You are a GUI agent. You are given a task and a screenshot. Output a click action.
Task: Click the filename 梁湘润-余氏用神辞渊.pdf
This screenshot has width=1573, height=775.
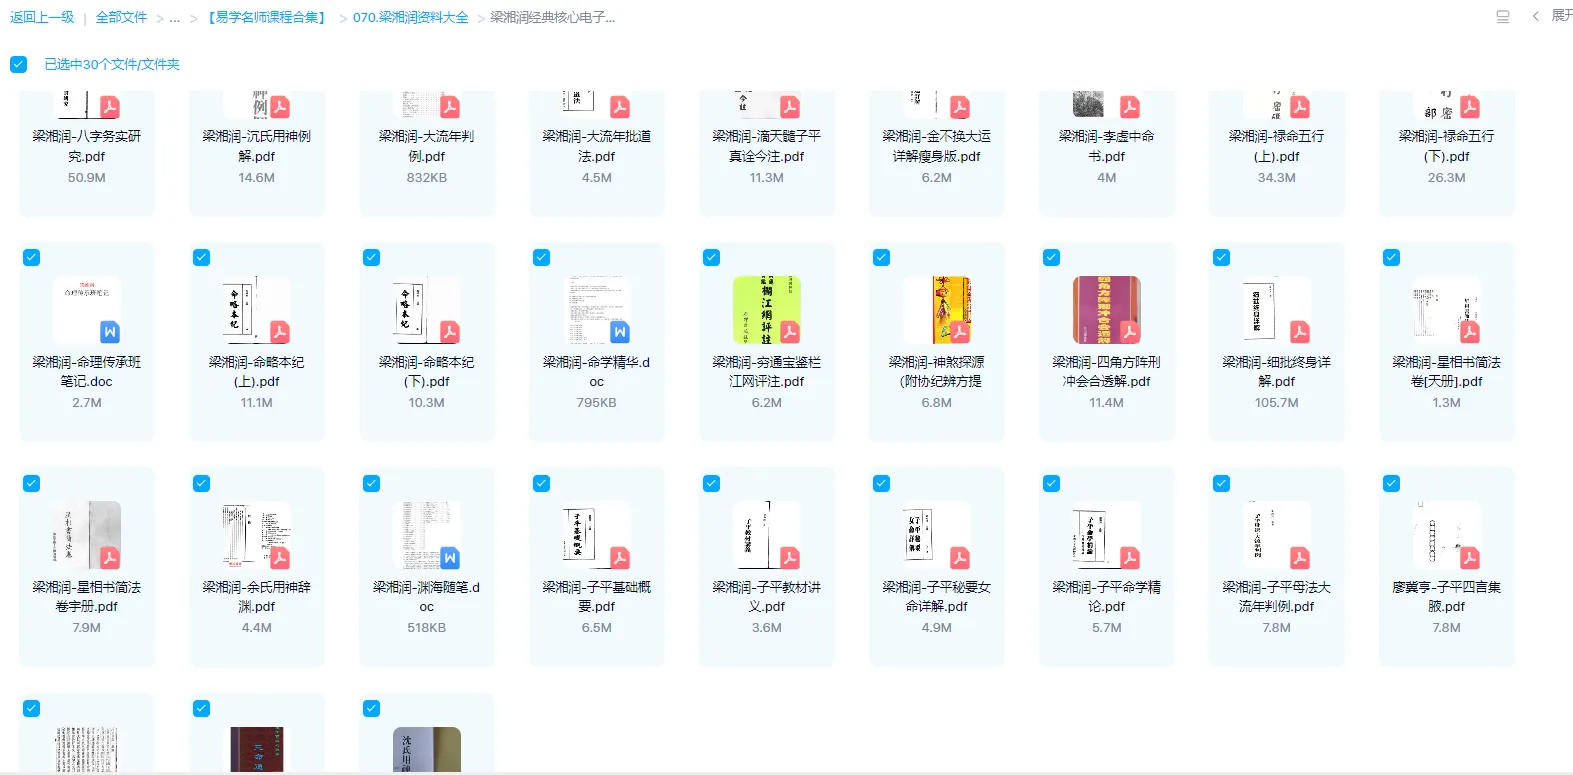tap(257, 597)
